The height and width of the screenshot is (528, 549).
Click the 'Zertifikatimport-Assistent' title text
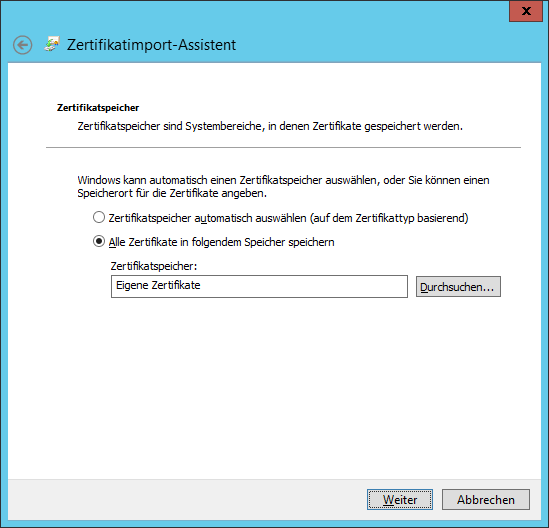coord(151,45)
